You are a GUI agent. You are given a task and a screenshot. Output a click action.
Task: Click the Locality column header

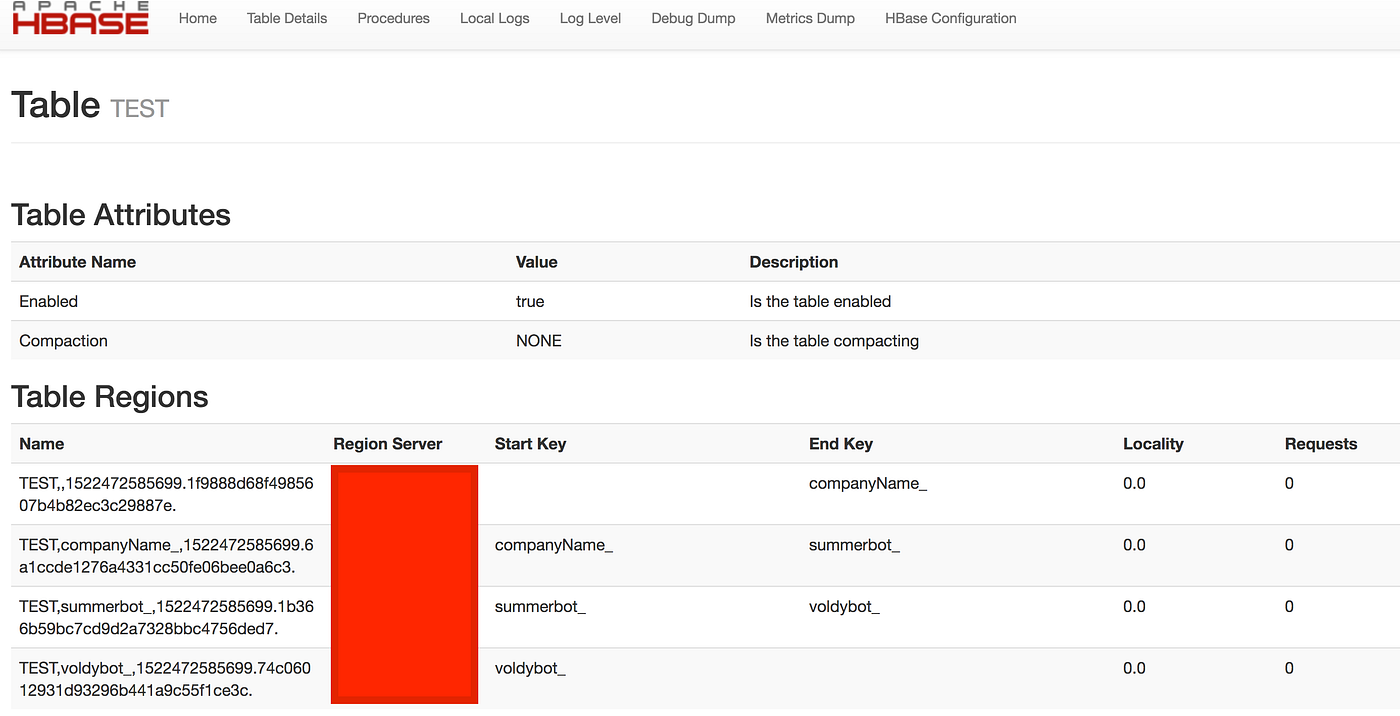[x=1153, y=443]
